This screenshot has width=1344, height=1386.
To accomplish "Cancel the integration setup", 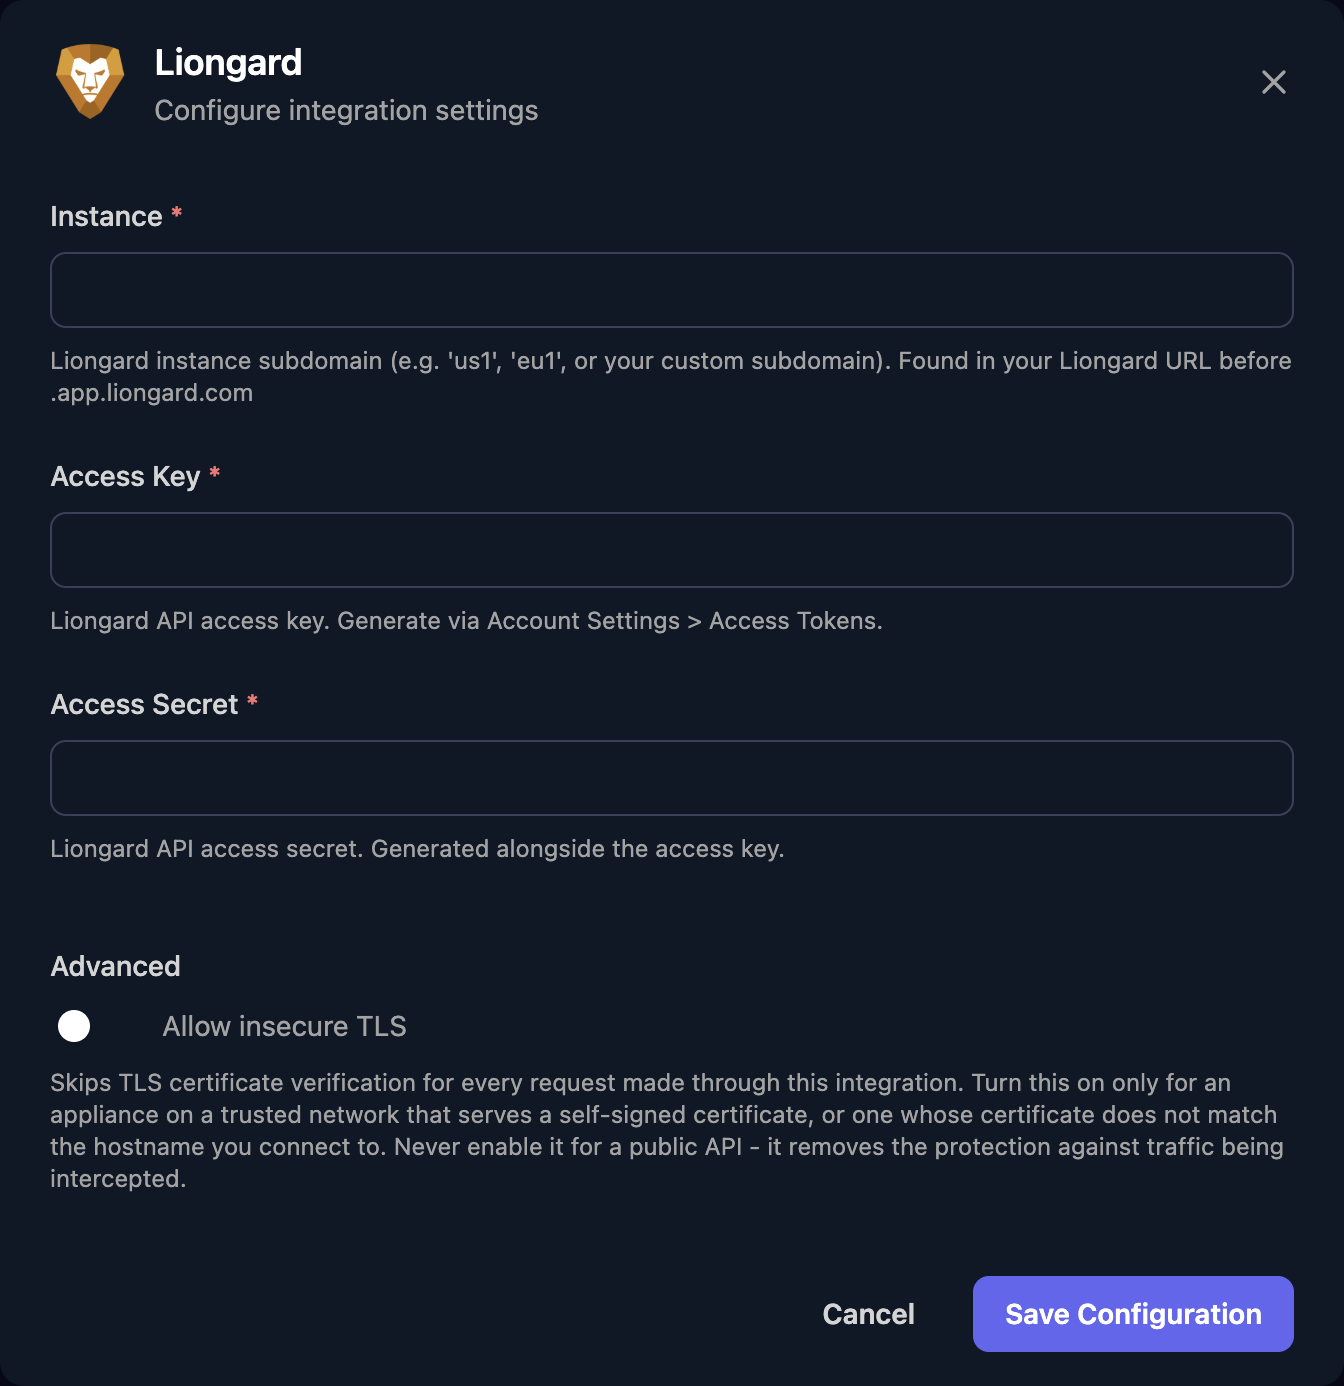I will coord(868,1314).
